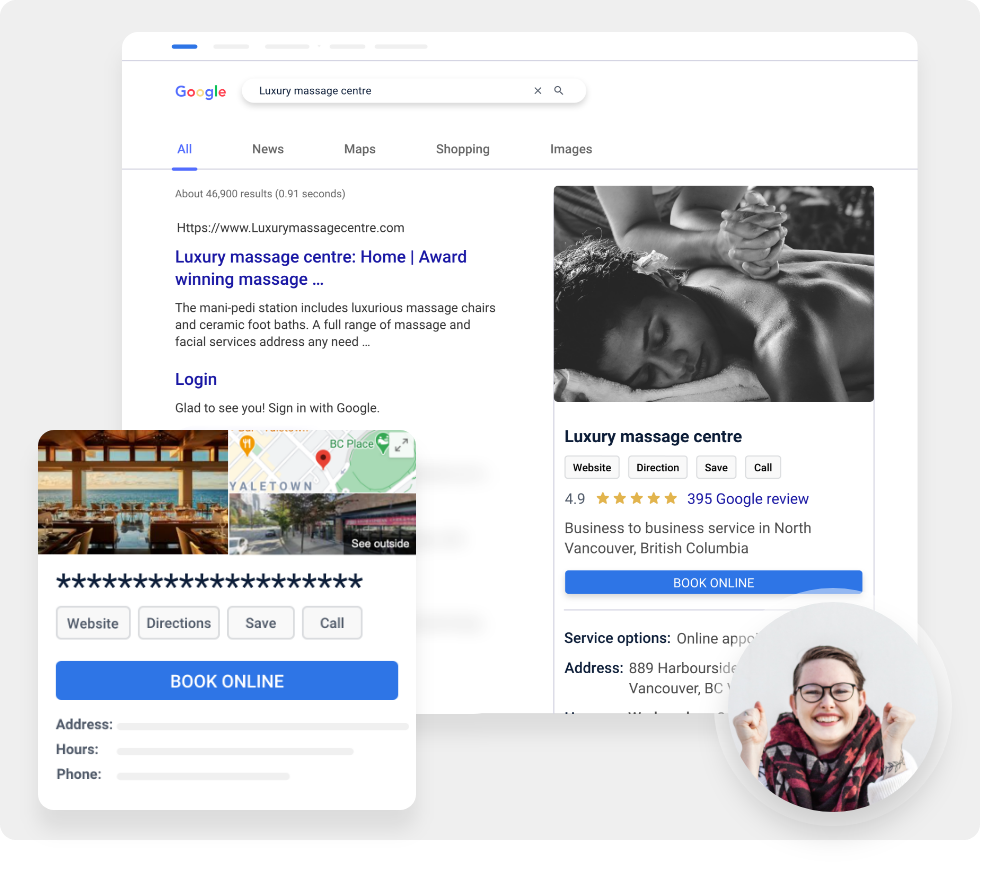Click Call button in the knowledge panel

point(762,468)
